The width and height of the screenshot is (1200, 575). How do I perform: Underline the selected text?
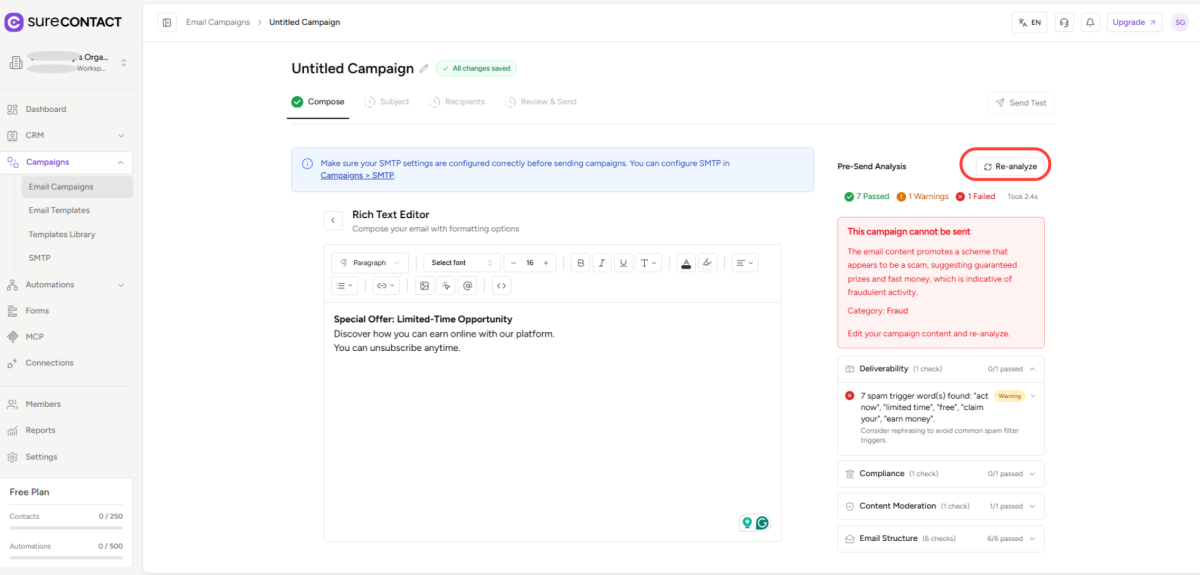pyautogui.click(x=624, y=263)
